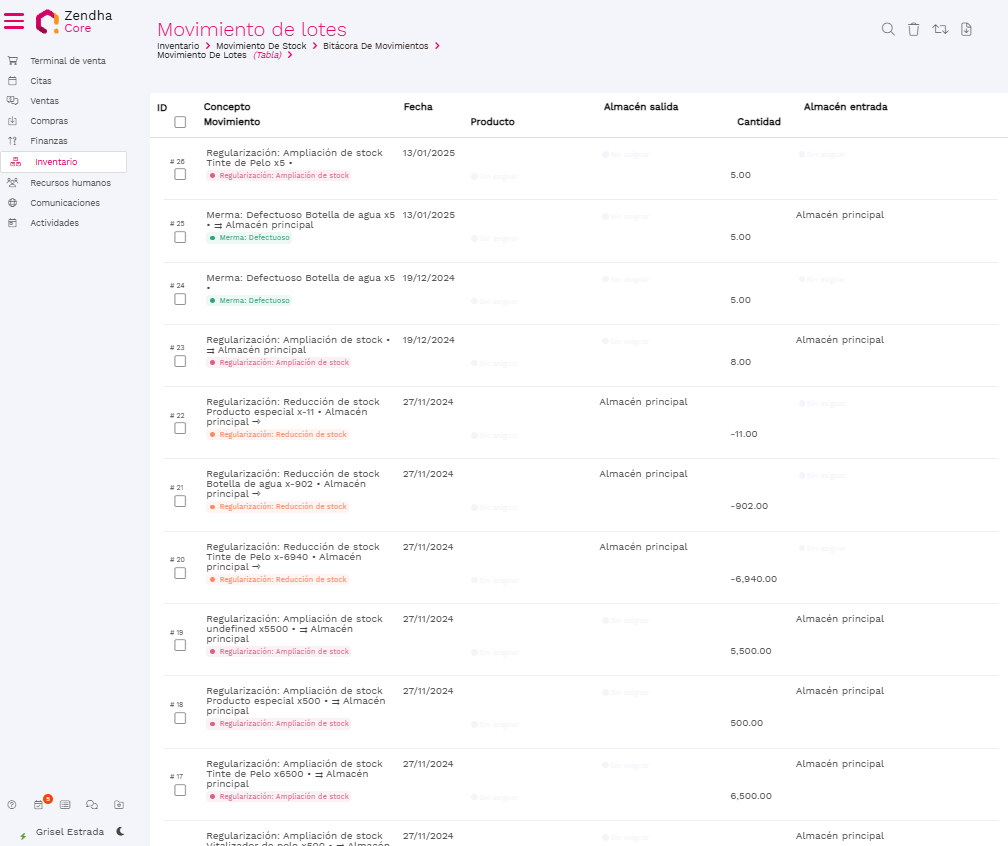Go to 'Movimiento De Stock' breadcrumb link
Viewport: 1008px width, 846px height.
pos(261,46)
